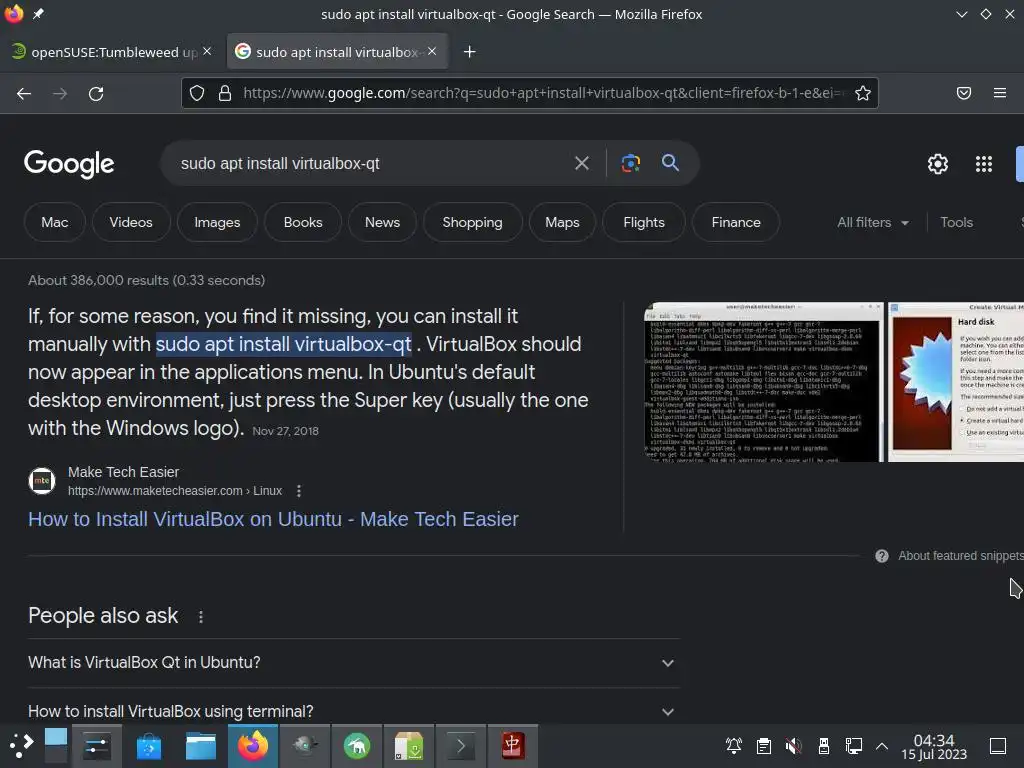Filter results by Books
Viewport: 1024px width, 768px height.
[303, 223]
